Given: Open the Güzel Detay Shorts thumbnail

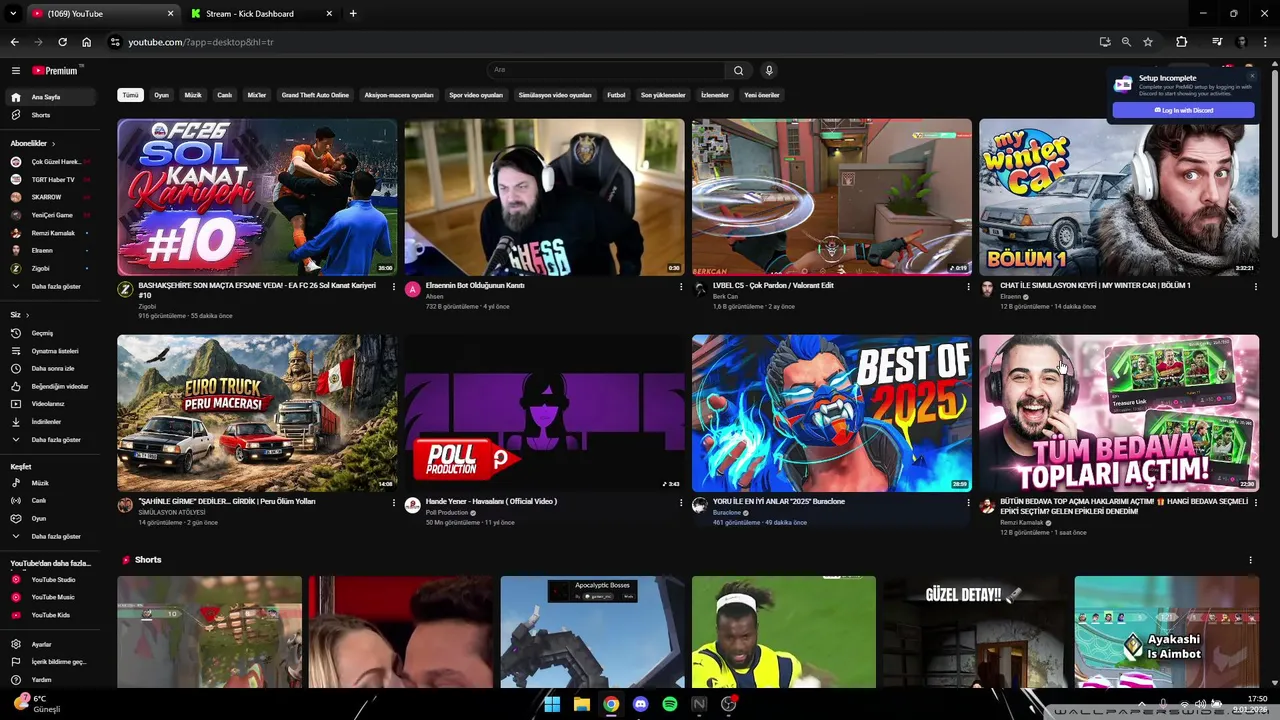Looking at the screenshot, I should point(975,632).
